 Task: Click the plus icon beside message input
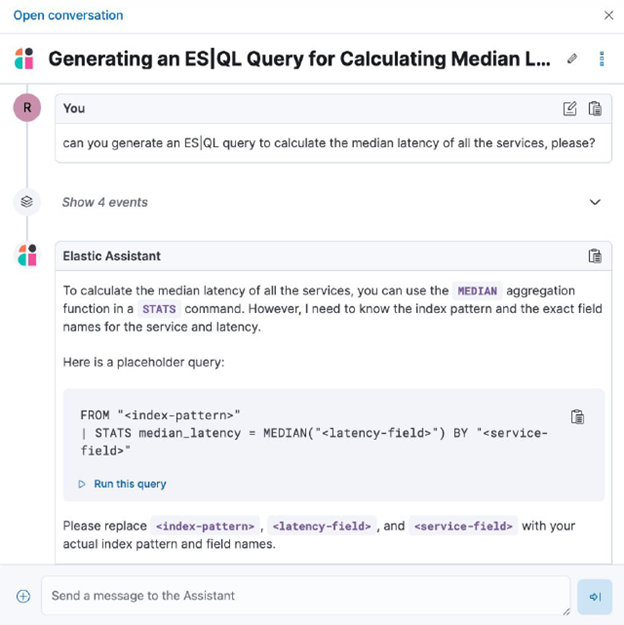click(23, 596)
